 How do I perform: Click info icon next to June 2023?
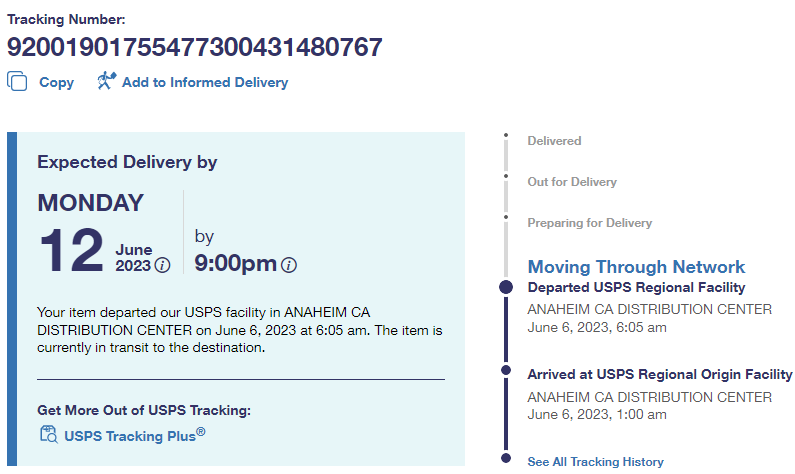click(x=163, y=265)
